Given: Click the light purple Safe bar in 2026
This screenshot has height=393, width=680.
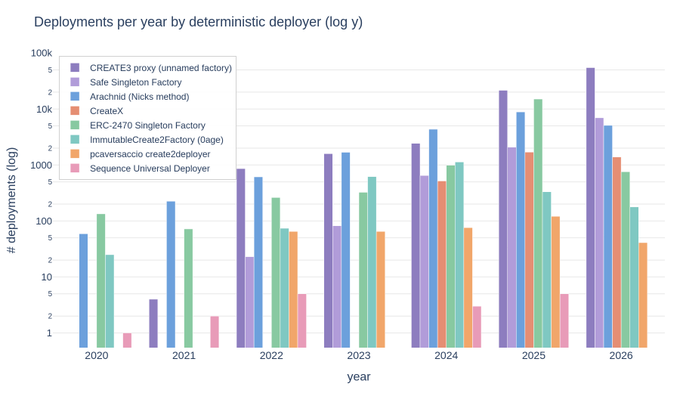Looking at the screenshot, I should tap(599, 233).
